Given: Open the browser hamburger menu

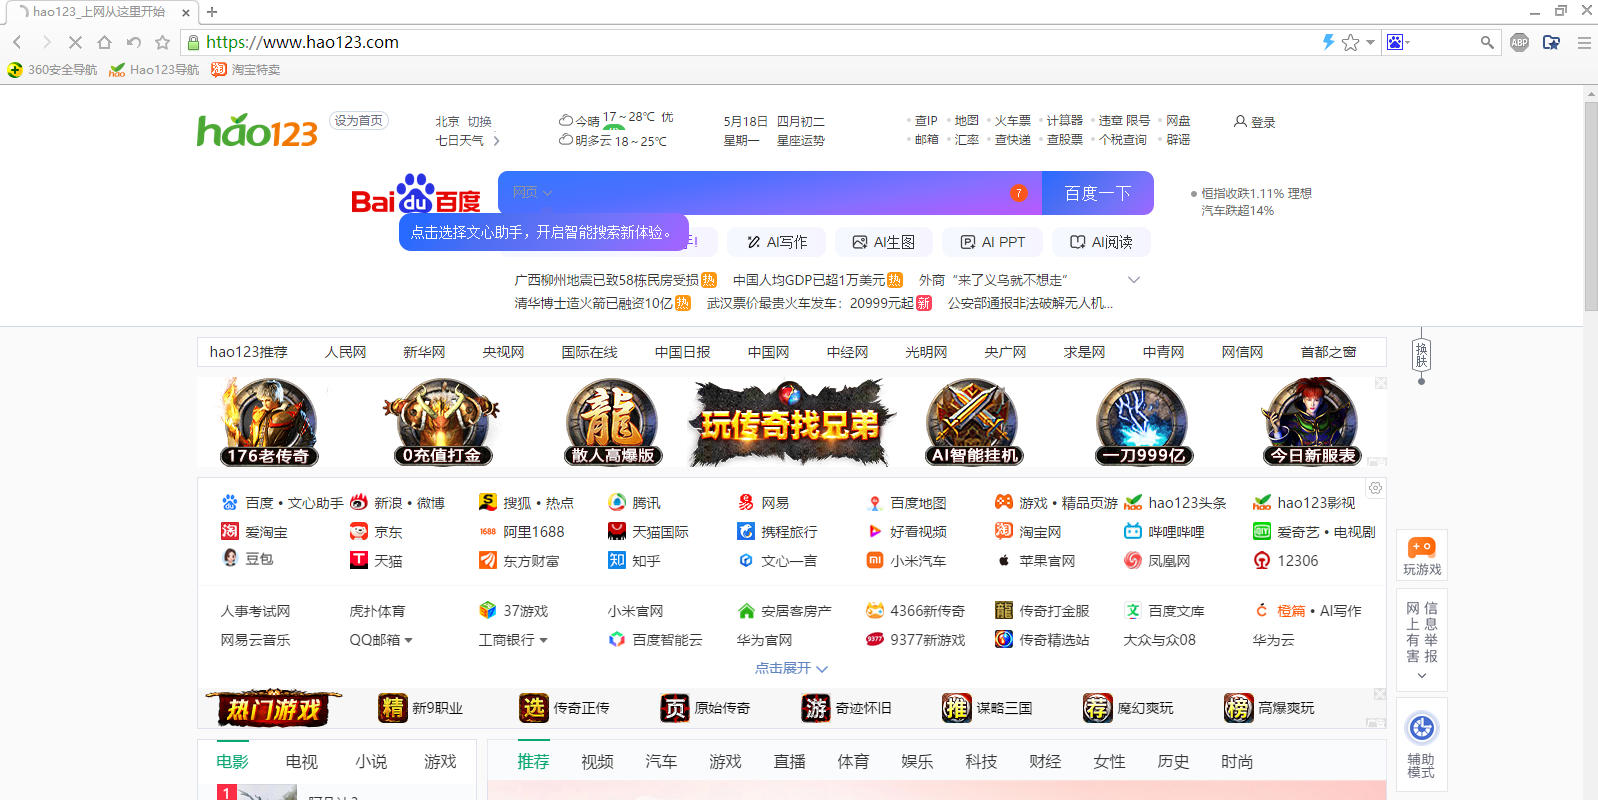Looking at the screenshot, I should pyautogui.click(x=1584, y=42).
